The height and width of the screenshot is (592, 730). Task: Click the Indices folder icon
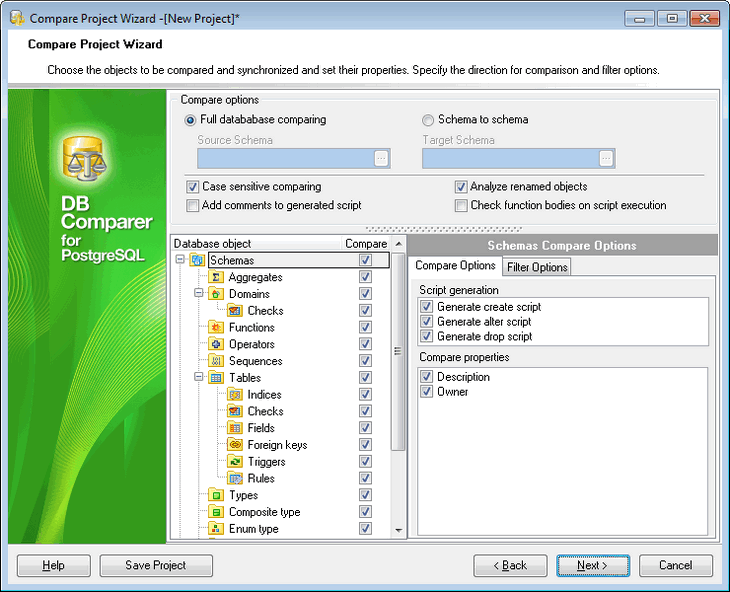click(235, 394)
